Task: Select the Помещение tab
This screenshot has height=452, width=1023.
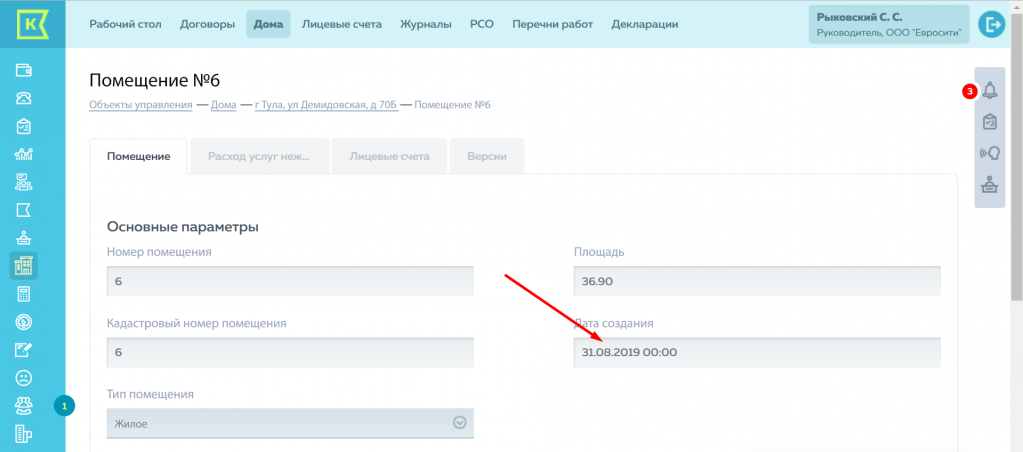Action: [x=138, y=157]
